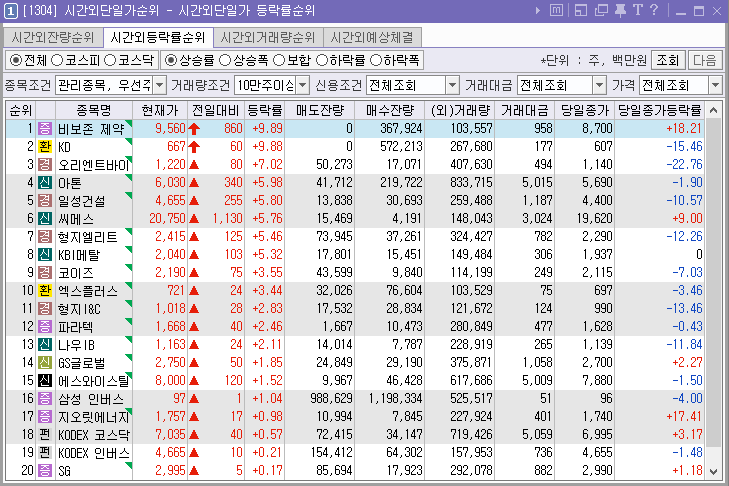
Task: Click the 코이즈 stock name
Action: [75, 273]
